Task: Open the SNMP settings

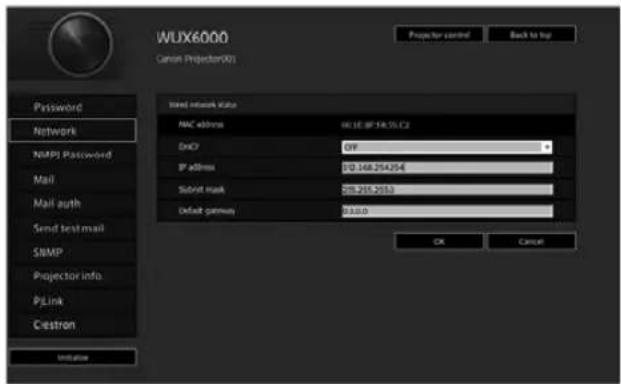Action: 72,252
